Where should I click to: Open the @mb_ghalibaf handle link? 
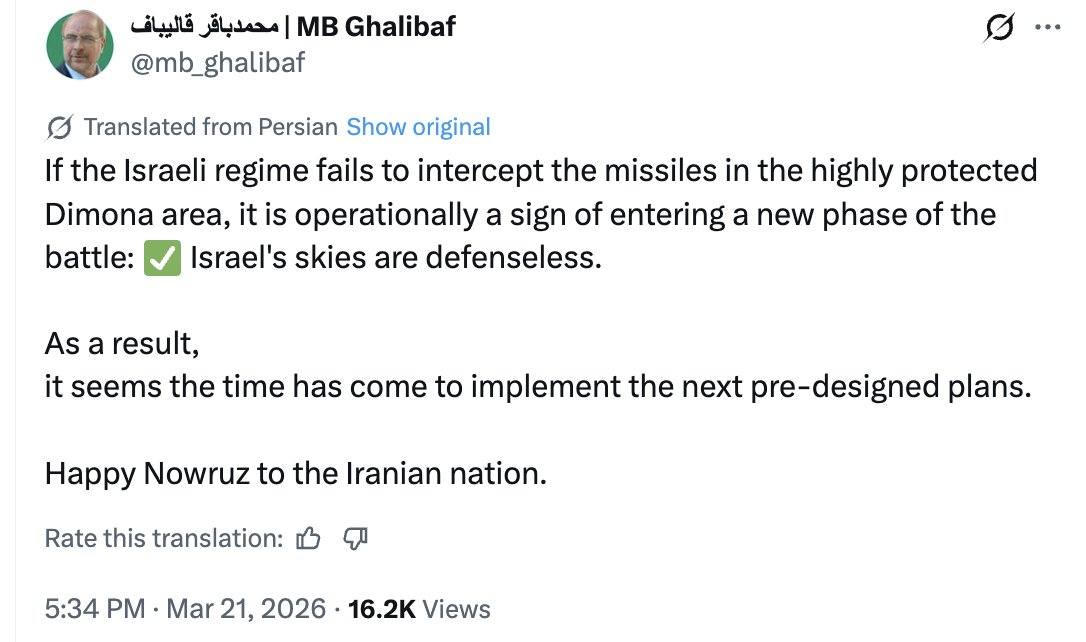217,62
